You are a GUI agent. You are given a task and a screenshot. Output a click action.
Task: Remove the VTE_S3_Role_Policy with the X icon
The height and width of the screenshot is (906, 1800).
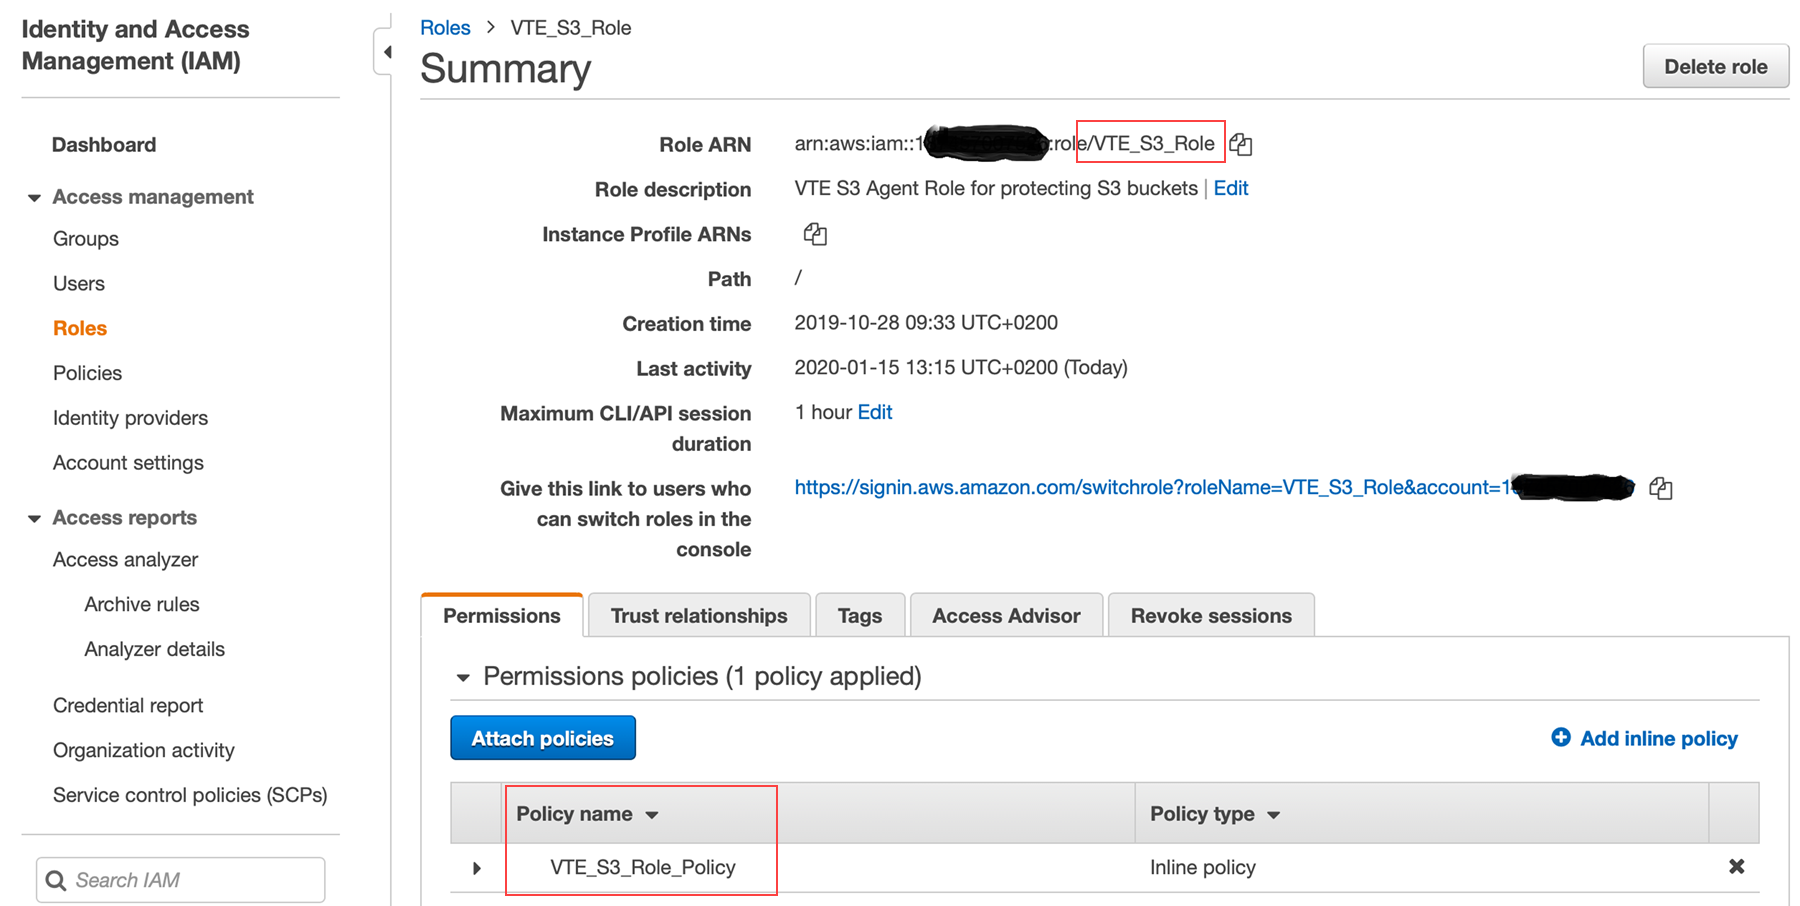pyautogui.click(x=1736, y=867)
